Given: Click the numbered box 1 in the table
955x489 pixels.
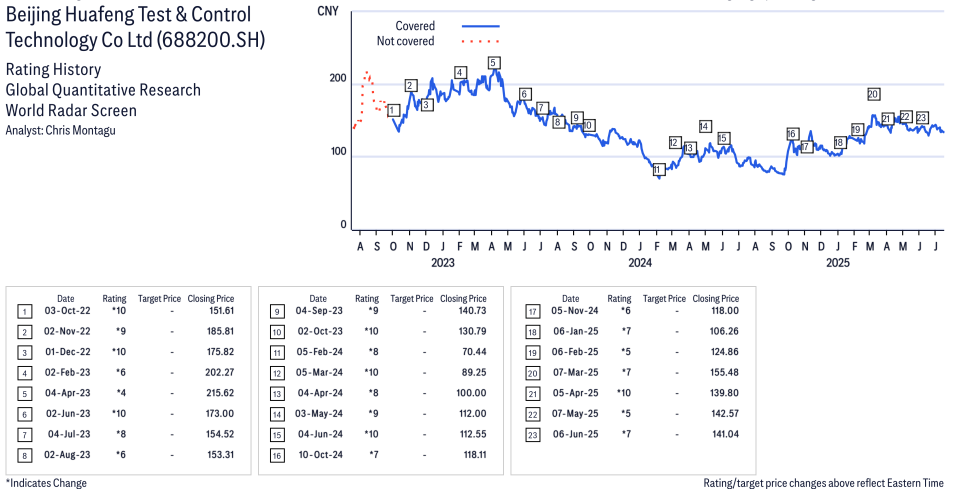Looking at the screenshot, I should [24, 312].
